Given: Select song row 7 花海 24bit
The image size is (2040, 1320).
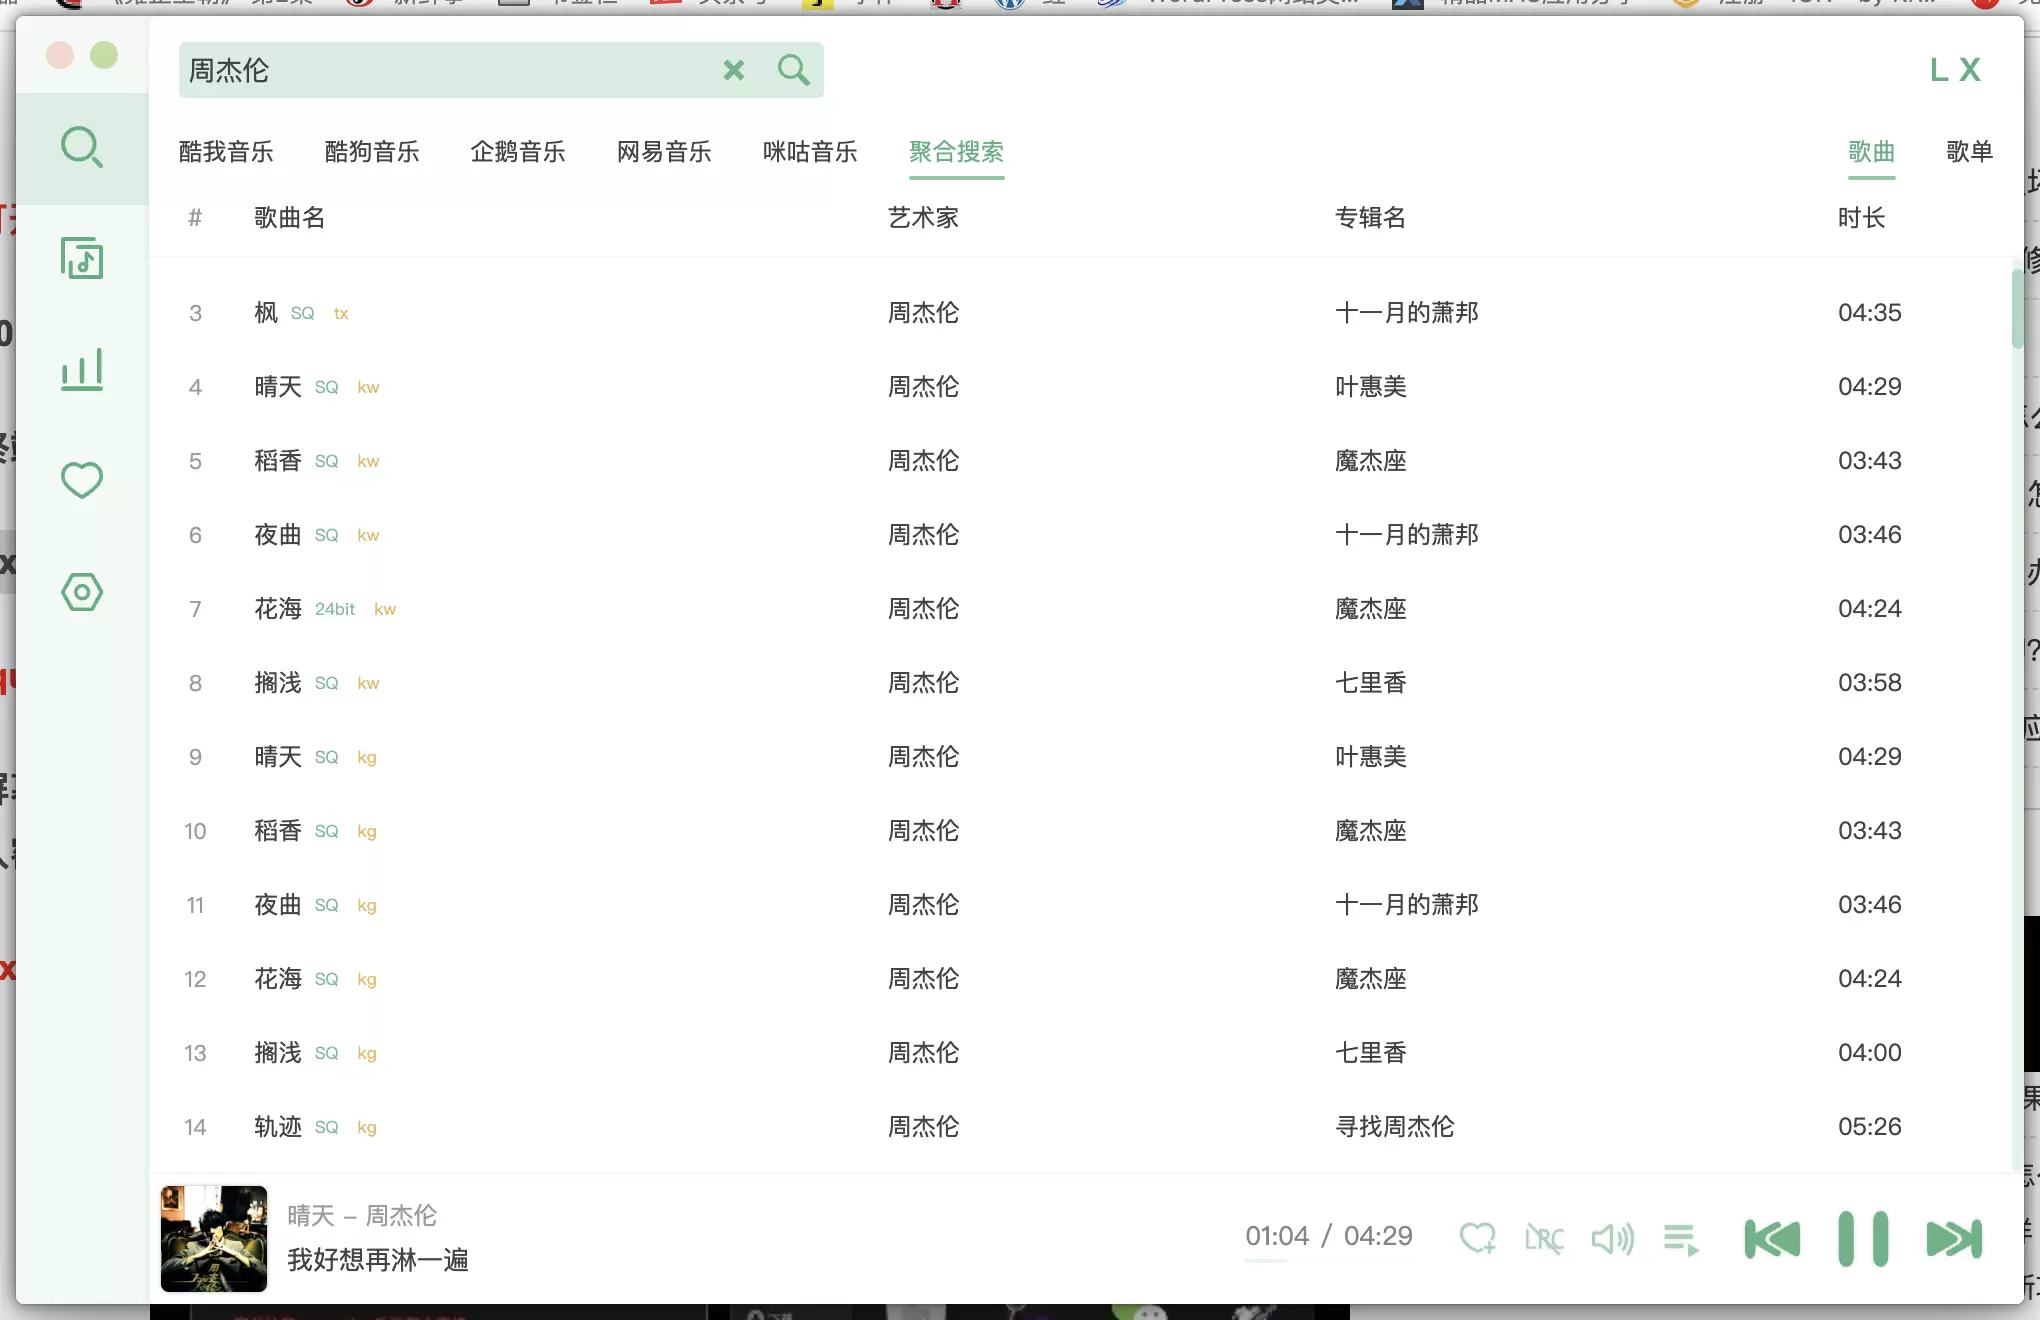Looking at the screenshot, I should [x=1080, y=609].
